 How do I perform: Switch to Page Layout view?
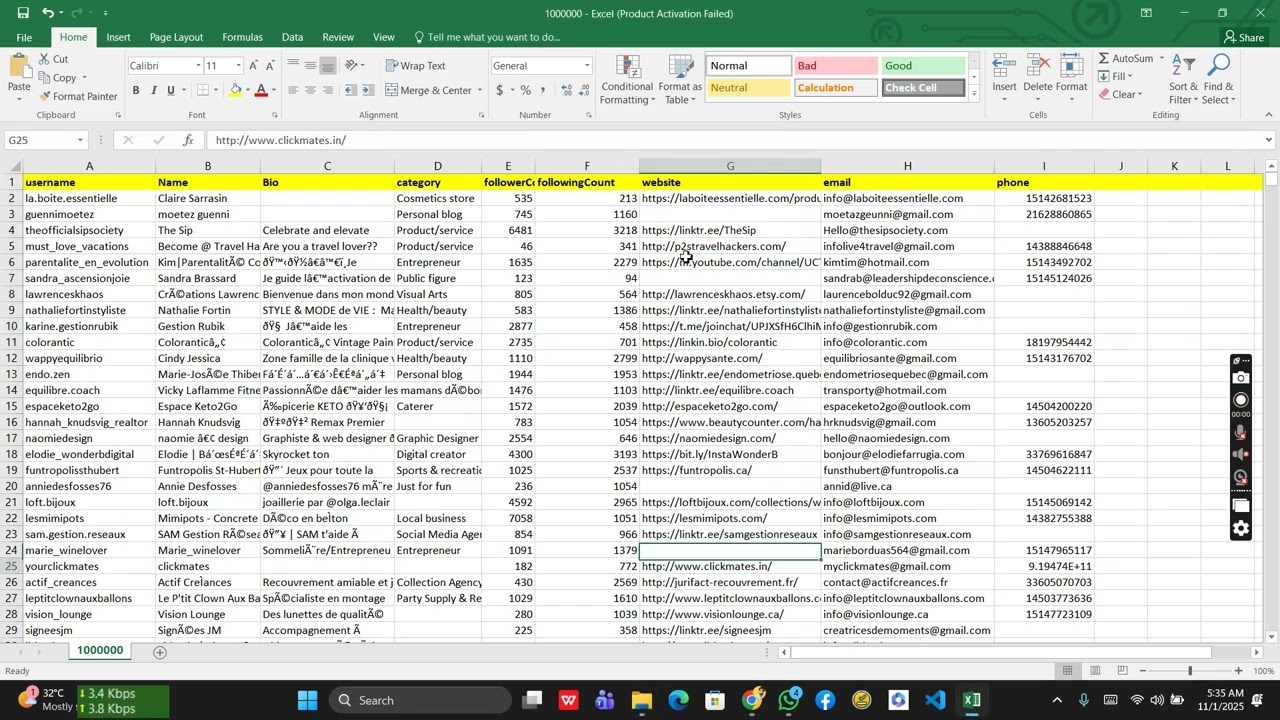tap(1095, 671)
